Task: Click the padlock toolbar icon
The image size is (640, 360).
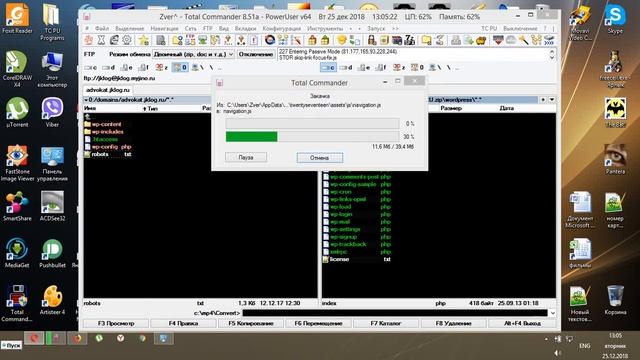Action: pos(371,40)
